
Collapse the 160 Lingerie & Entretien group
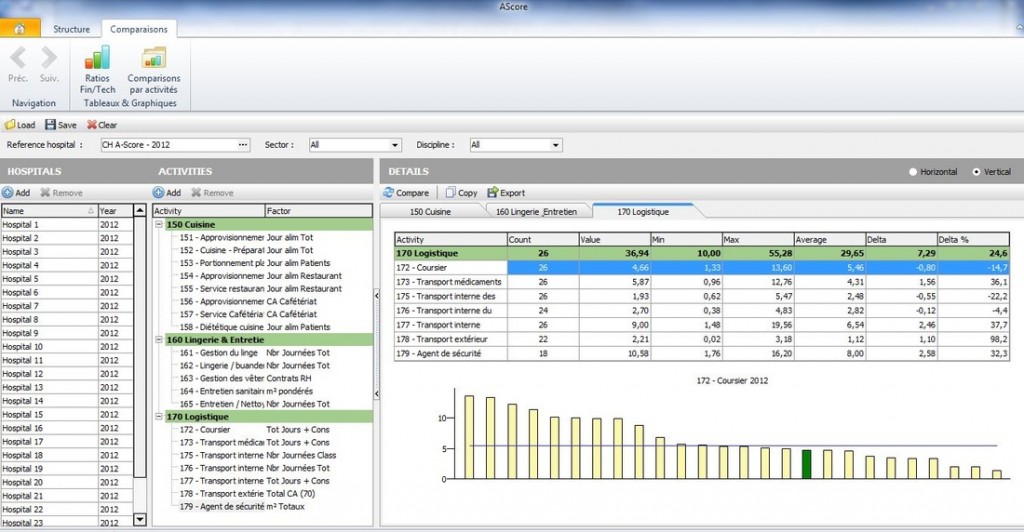(159, 340)
